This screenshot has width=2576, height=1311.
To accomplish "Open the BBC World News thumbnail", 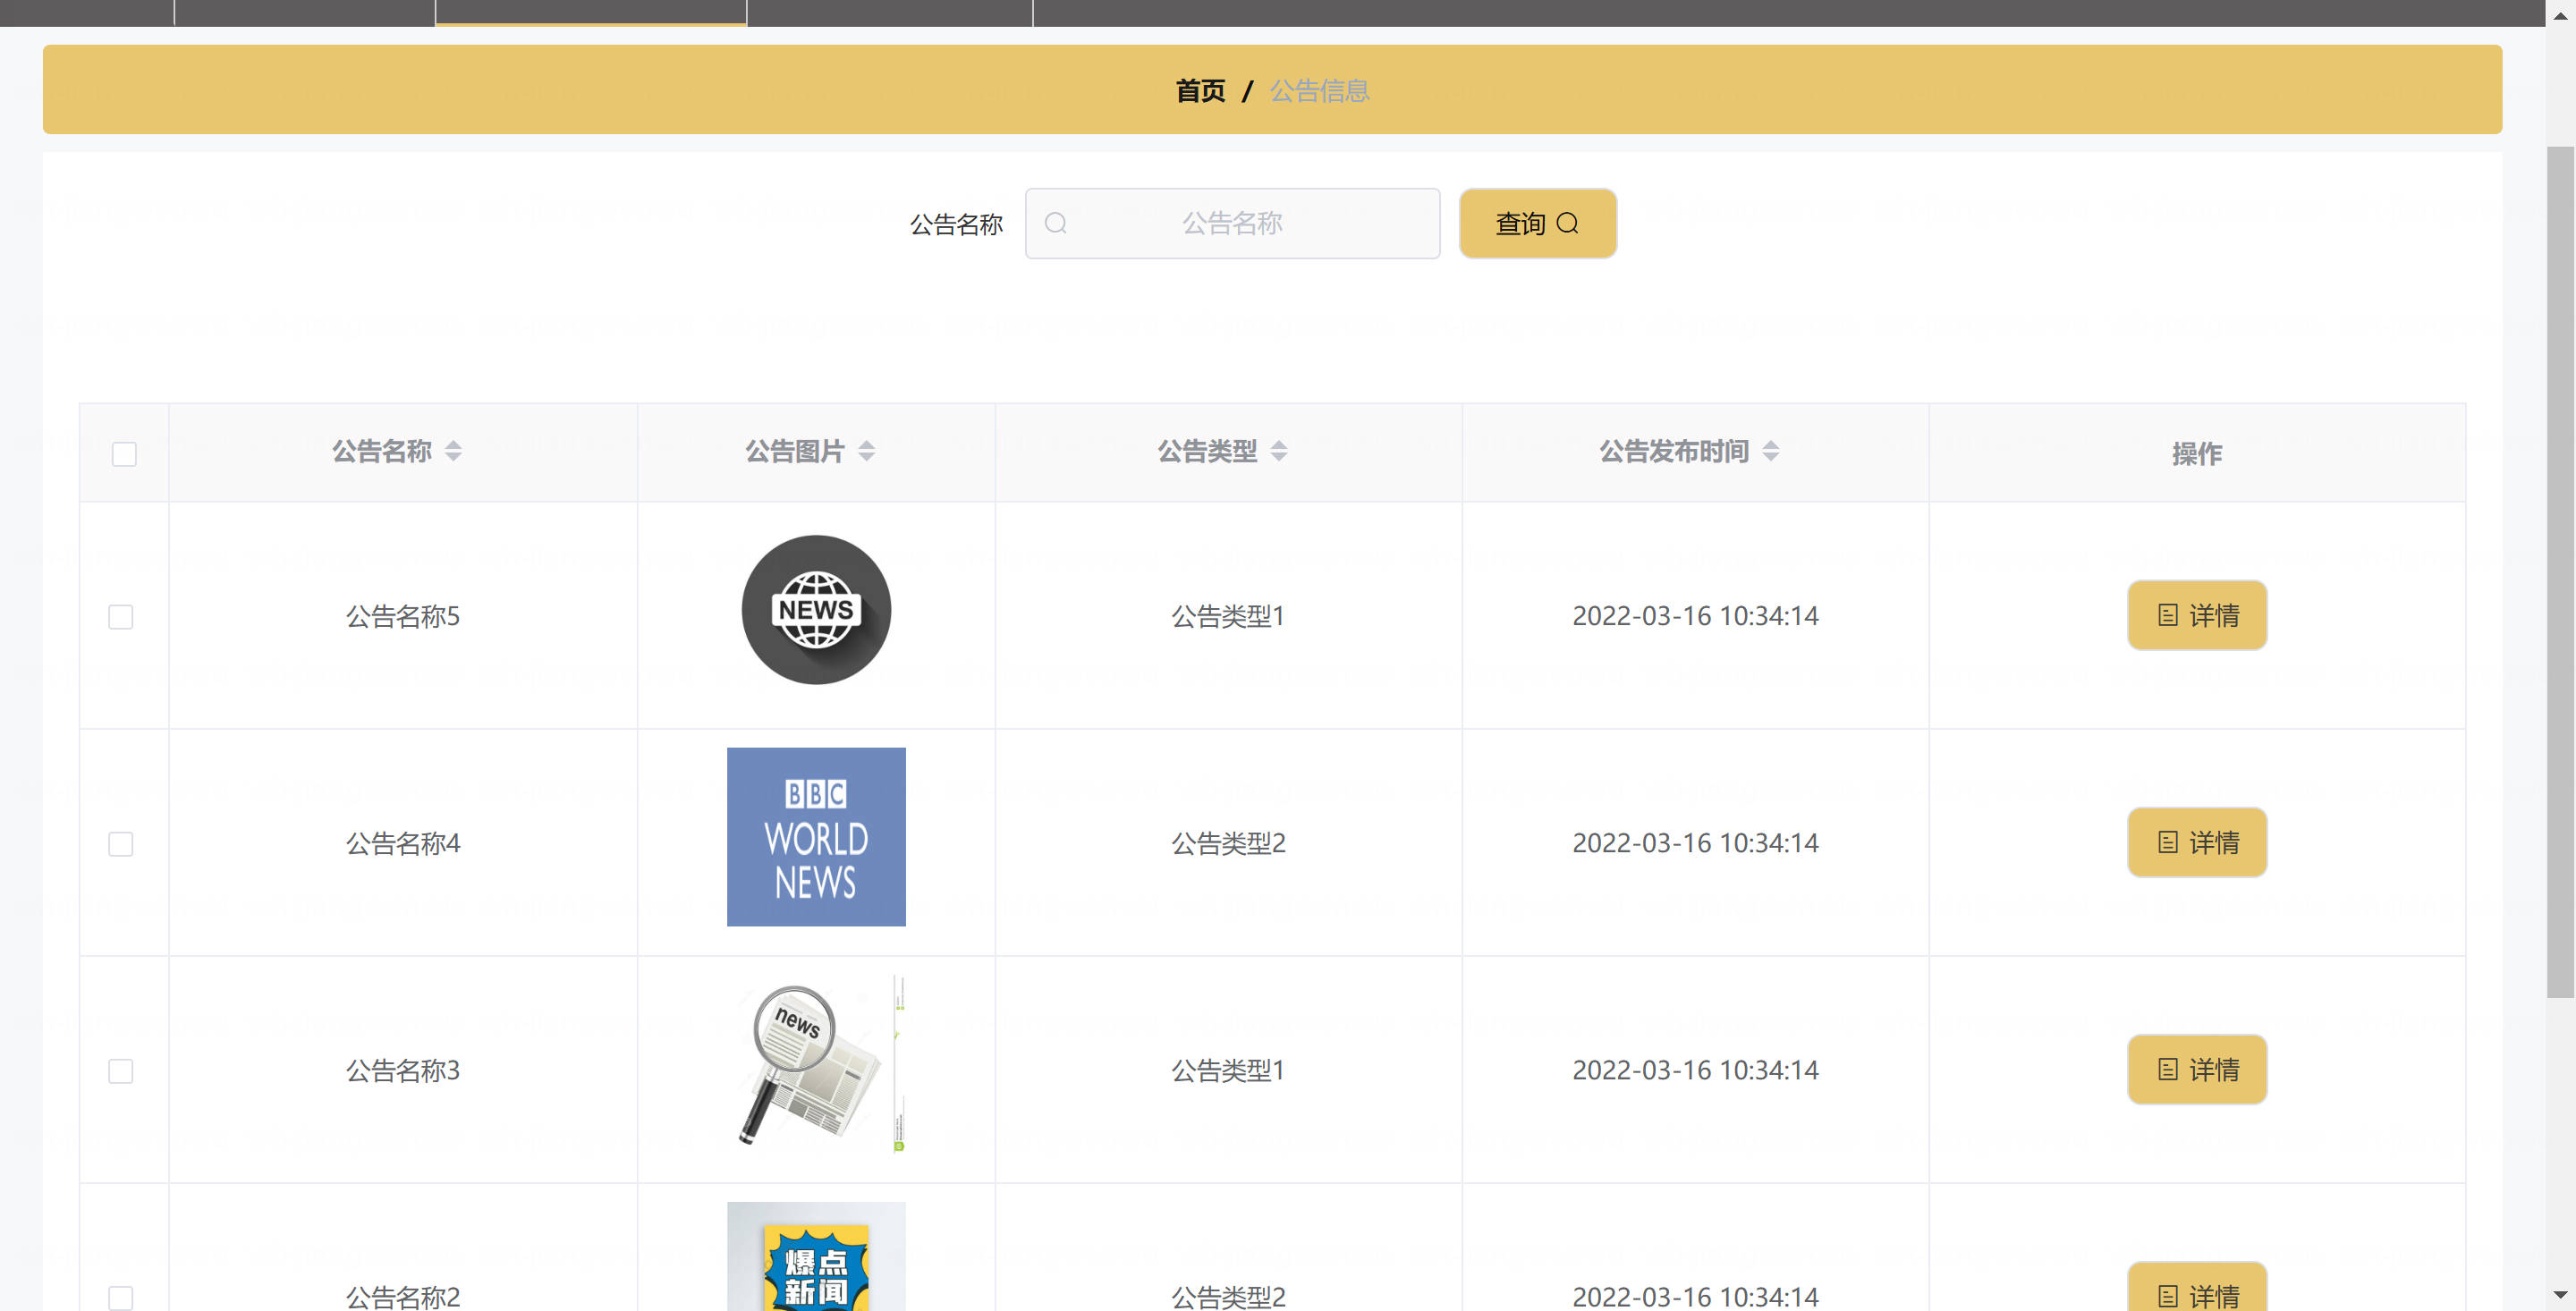I will pos(816,837).
